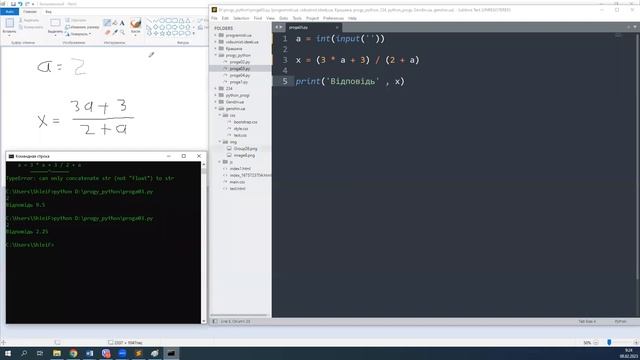Open the Selection menu in Sublime Text
This screenshot has height=360, width=640.
[x=241, y=18]
